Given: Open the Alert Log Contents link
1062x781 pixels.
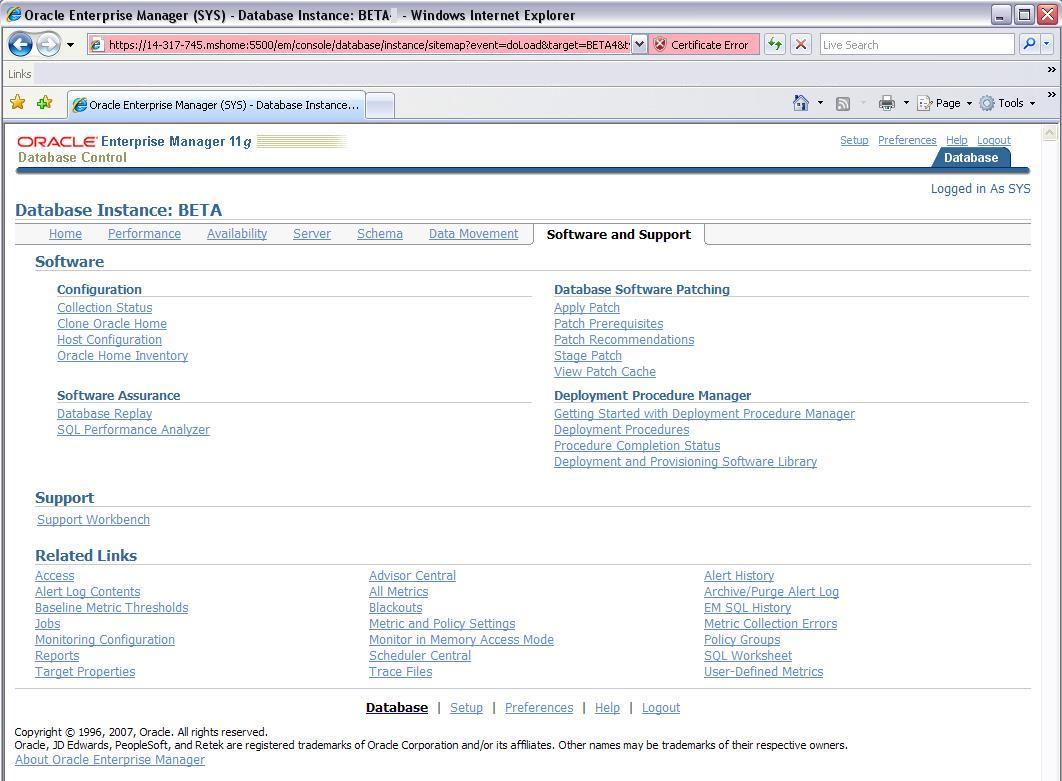Looking at the screenshot, I should pos(87,592).
